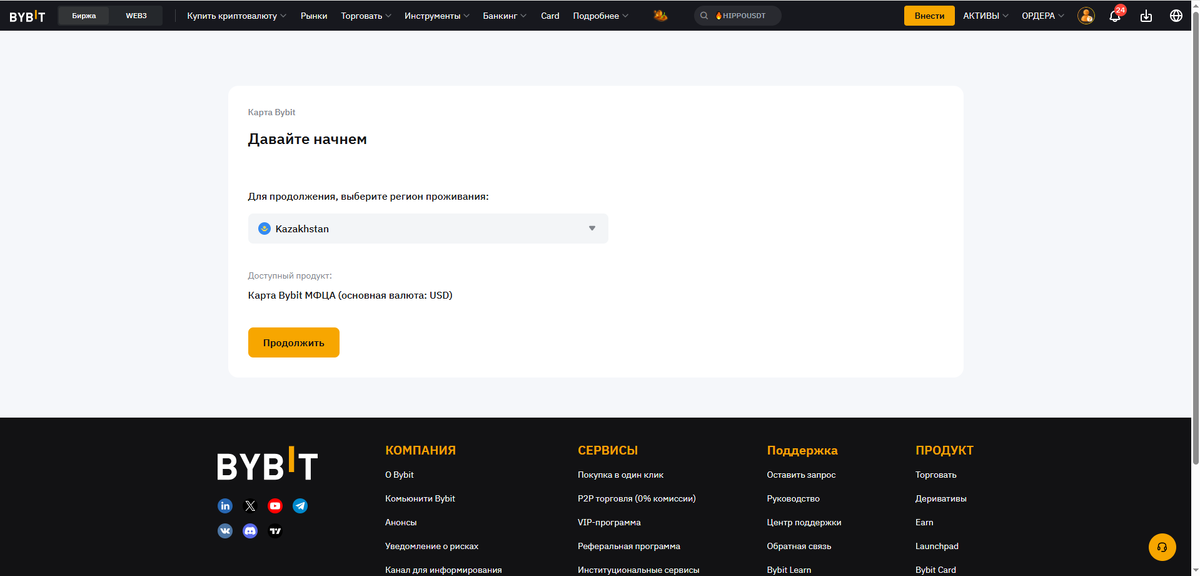Click the Bybit logo in the header
Viewport: 1200px width, 576px height.
coord(27,16)
